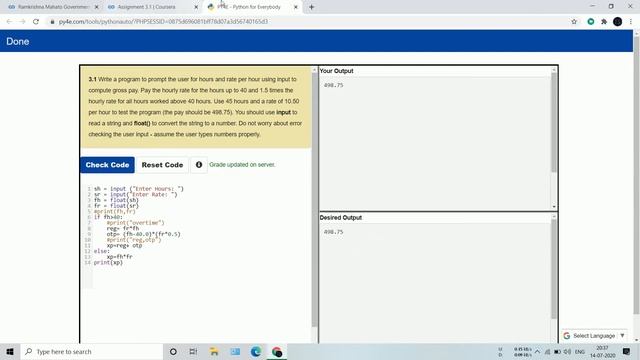Bookmark this page with star icon

click(x=574, y=22)
